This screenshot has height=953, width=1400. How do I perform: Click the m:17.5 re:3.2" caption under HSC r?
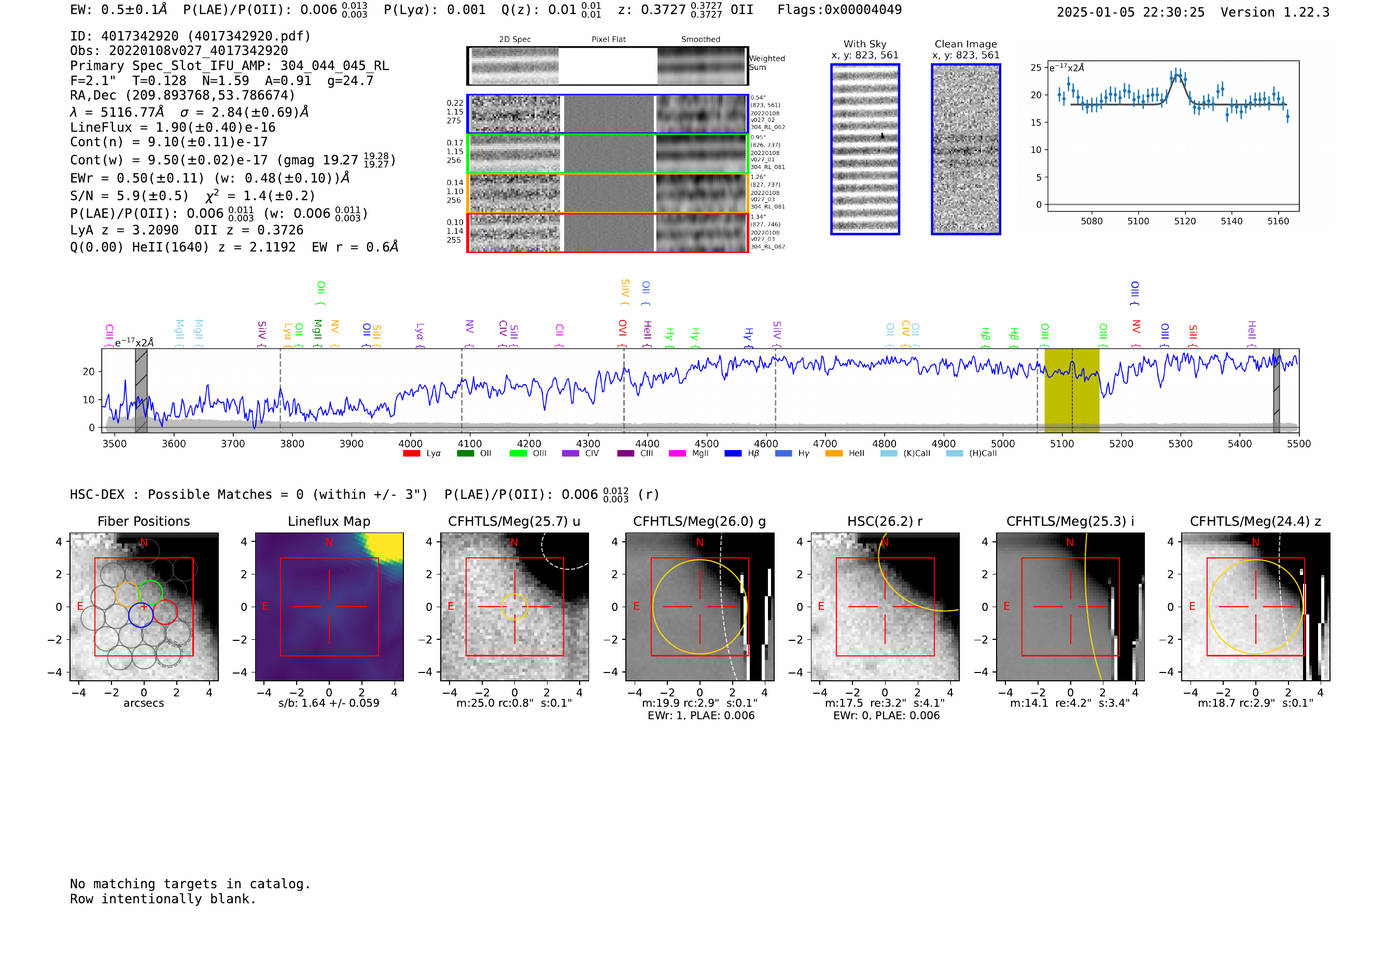885,703
